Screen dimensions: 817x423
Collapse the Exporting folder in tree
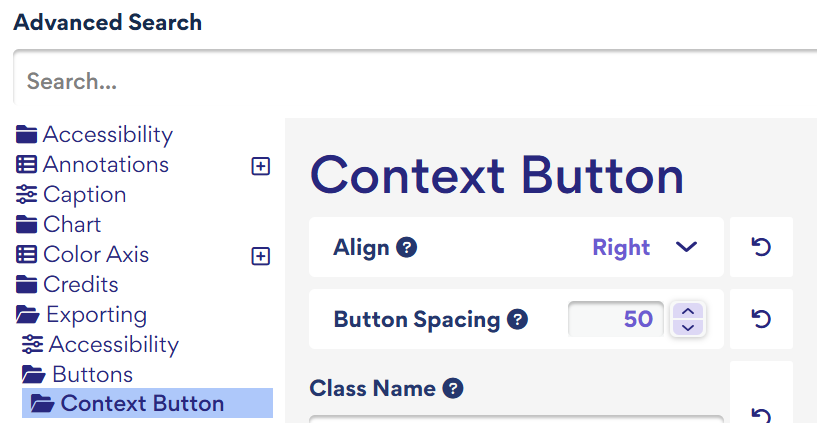(x=81, y=315)
